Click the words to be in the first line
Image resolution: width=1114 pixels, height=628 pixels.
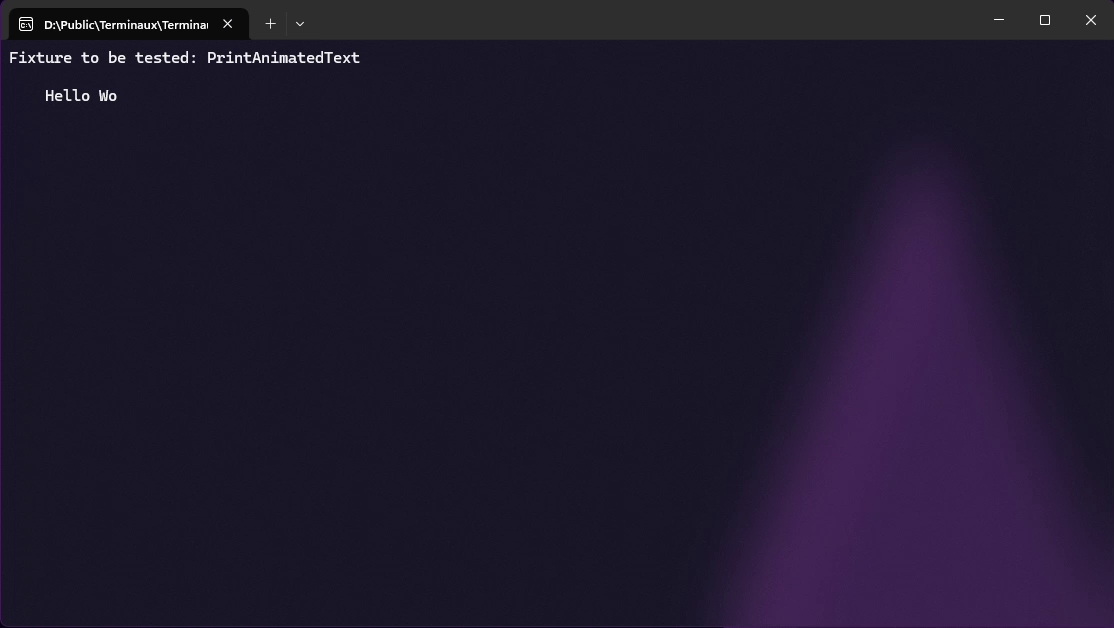pos(104,58)
